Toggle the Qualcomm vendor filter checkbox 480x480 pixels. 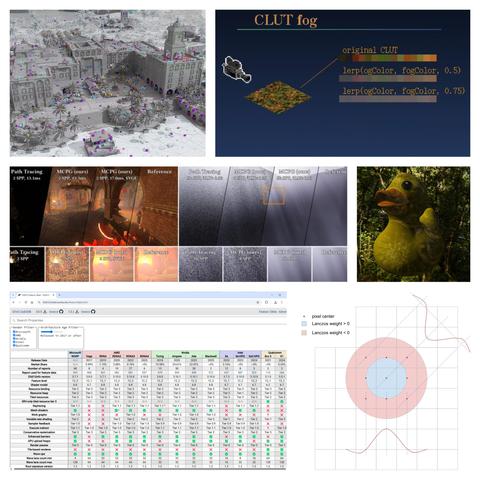pos(14,345)
